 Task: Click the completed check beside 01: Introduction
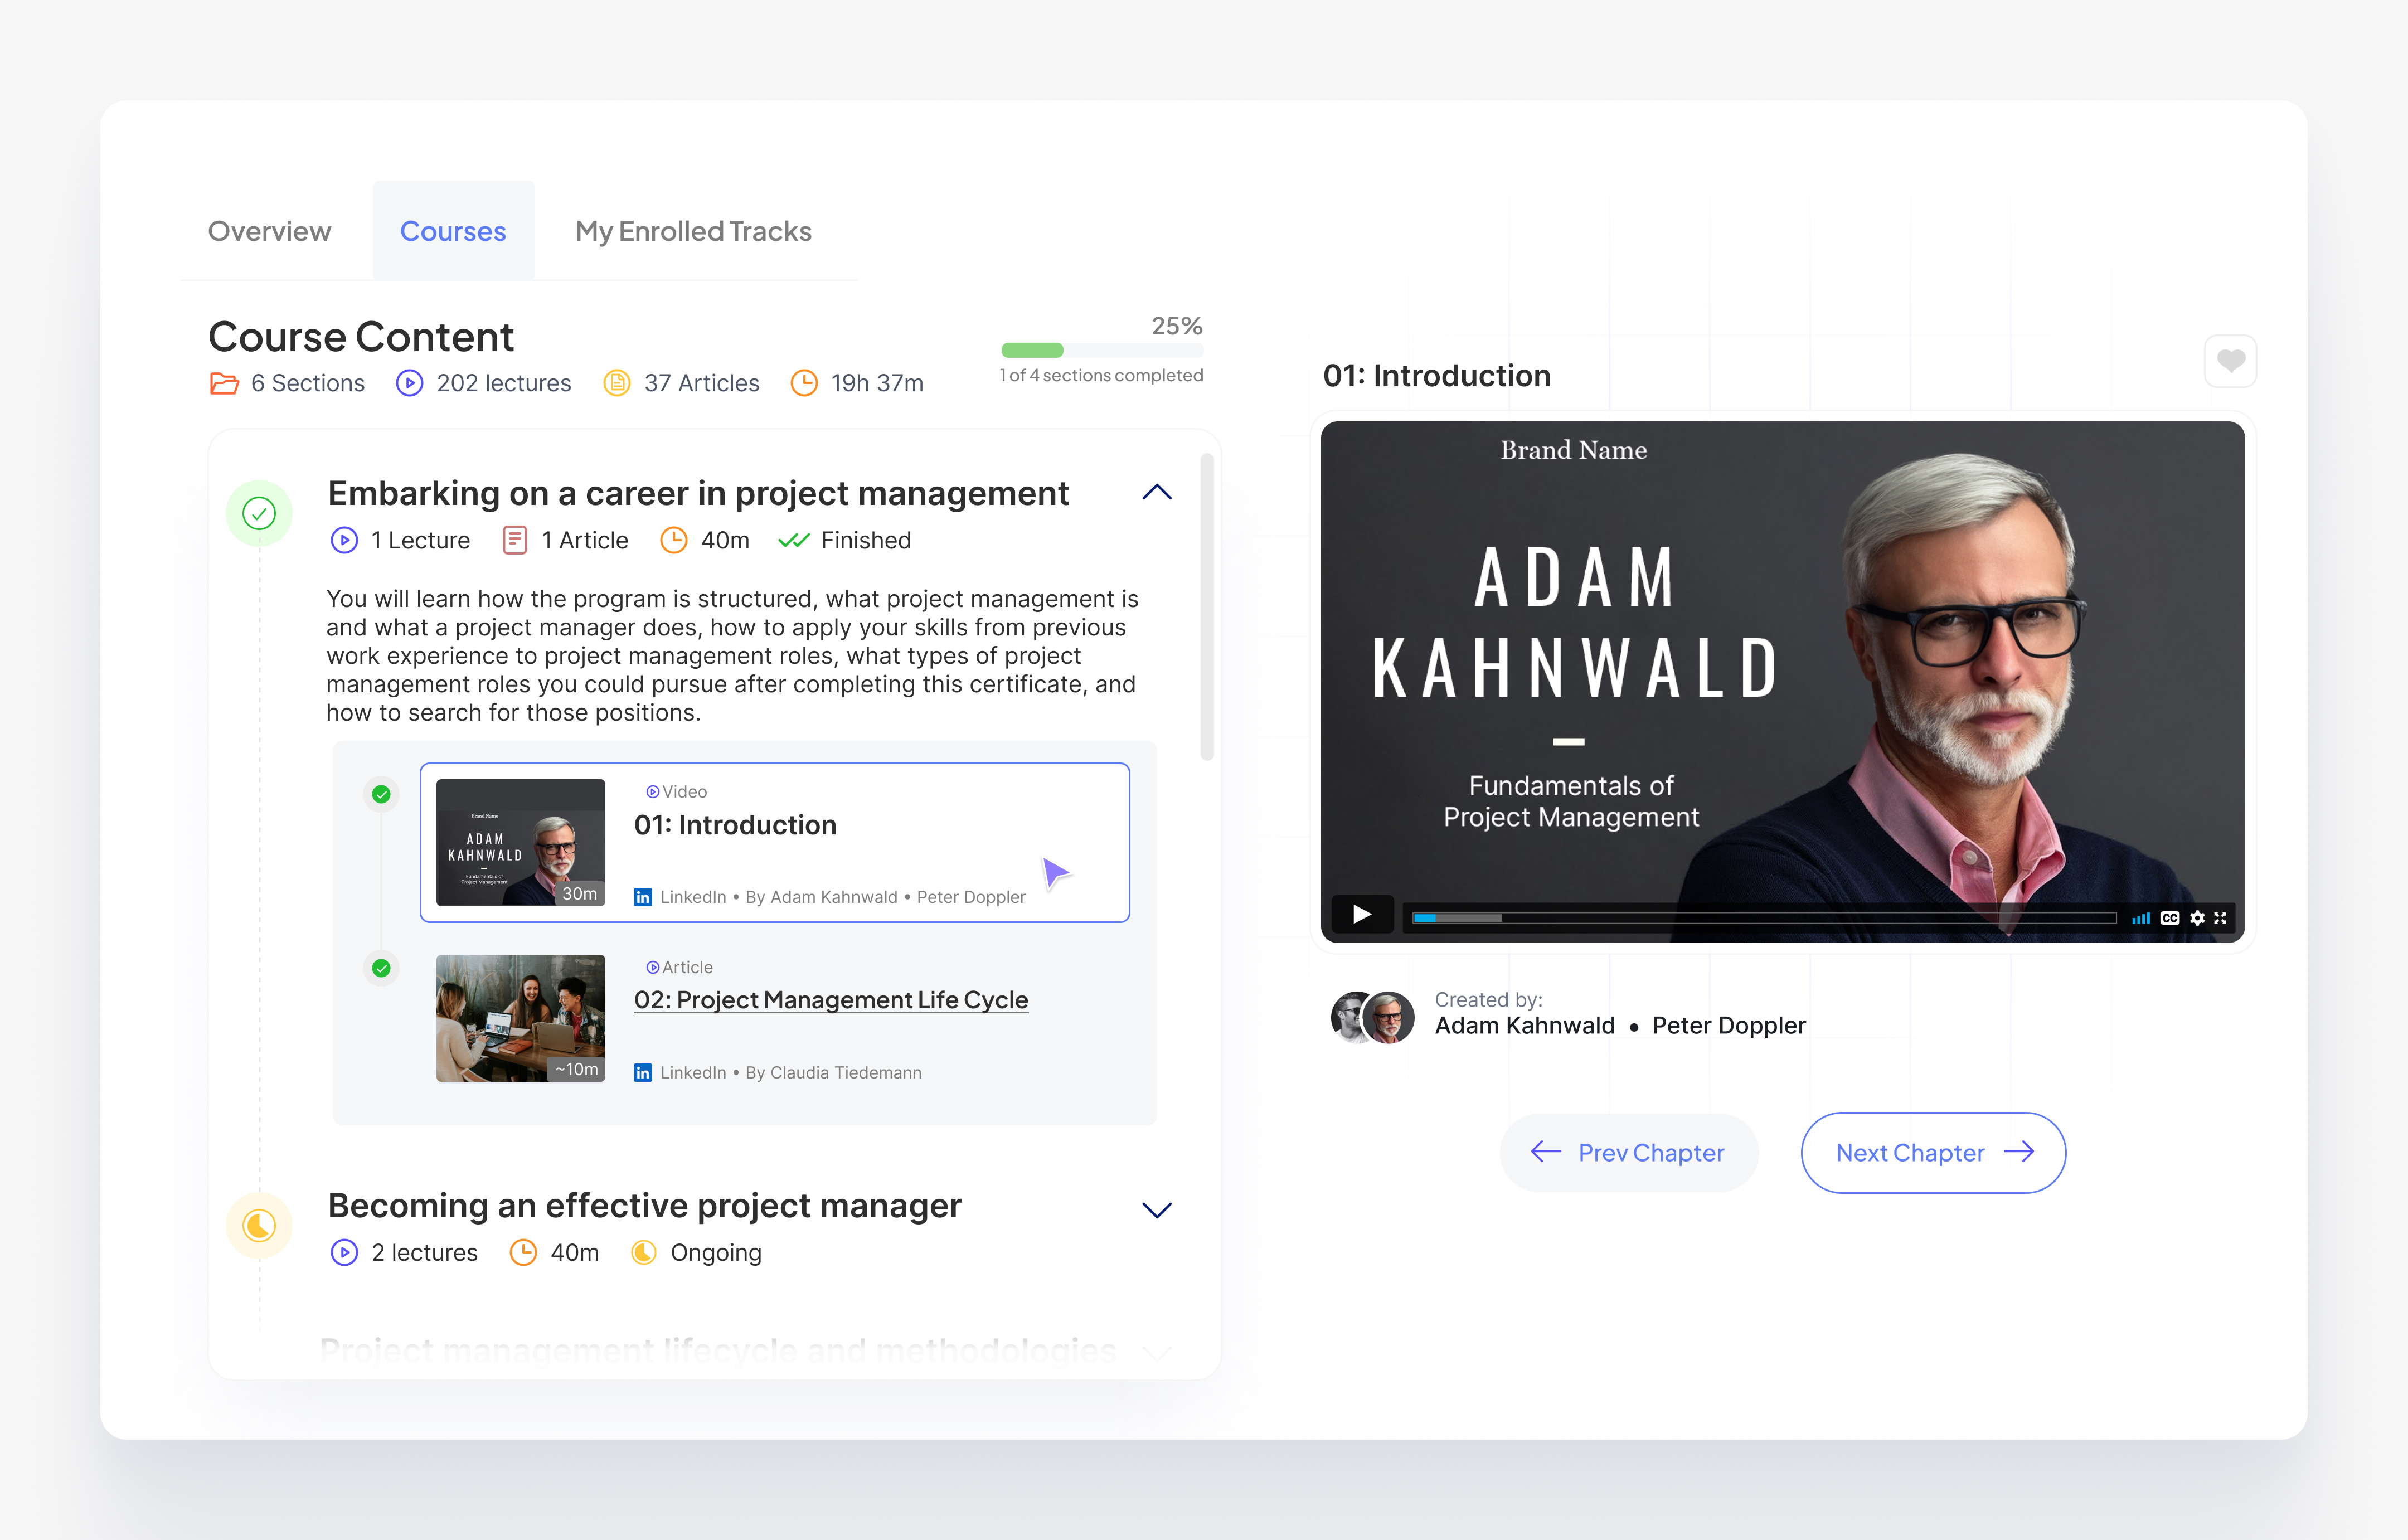click(381, 794)
